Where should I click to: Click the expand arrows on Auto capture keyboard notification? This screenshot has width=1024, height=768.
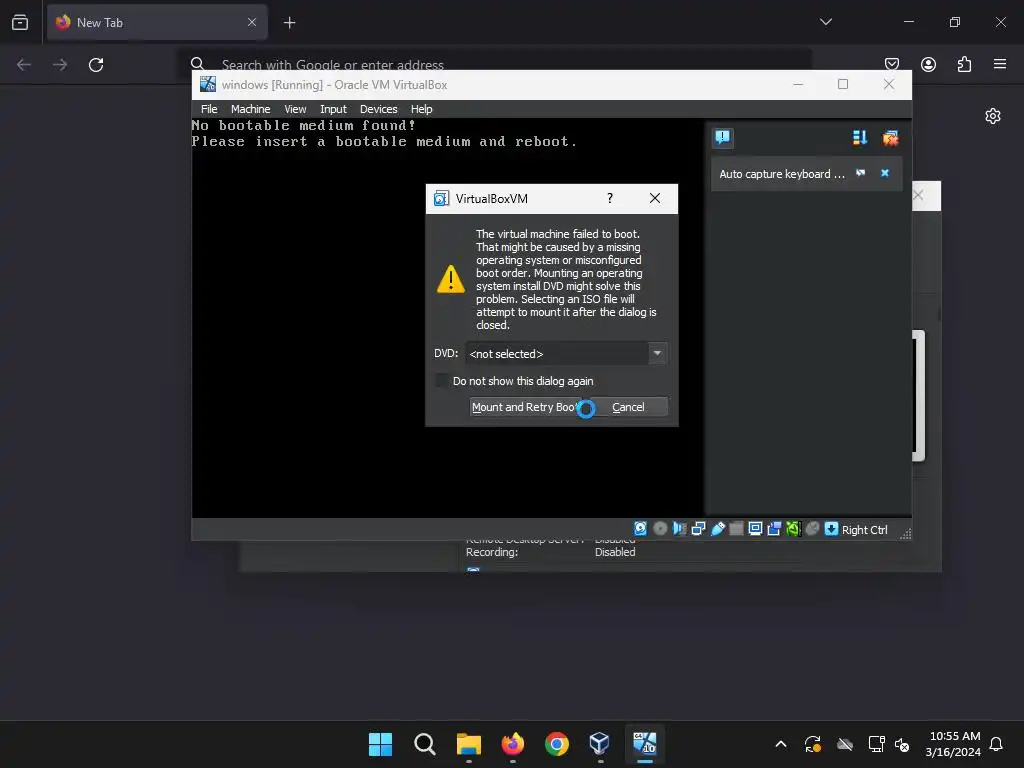coord(860,173)
